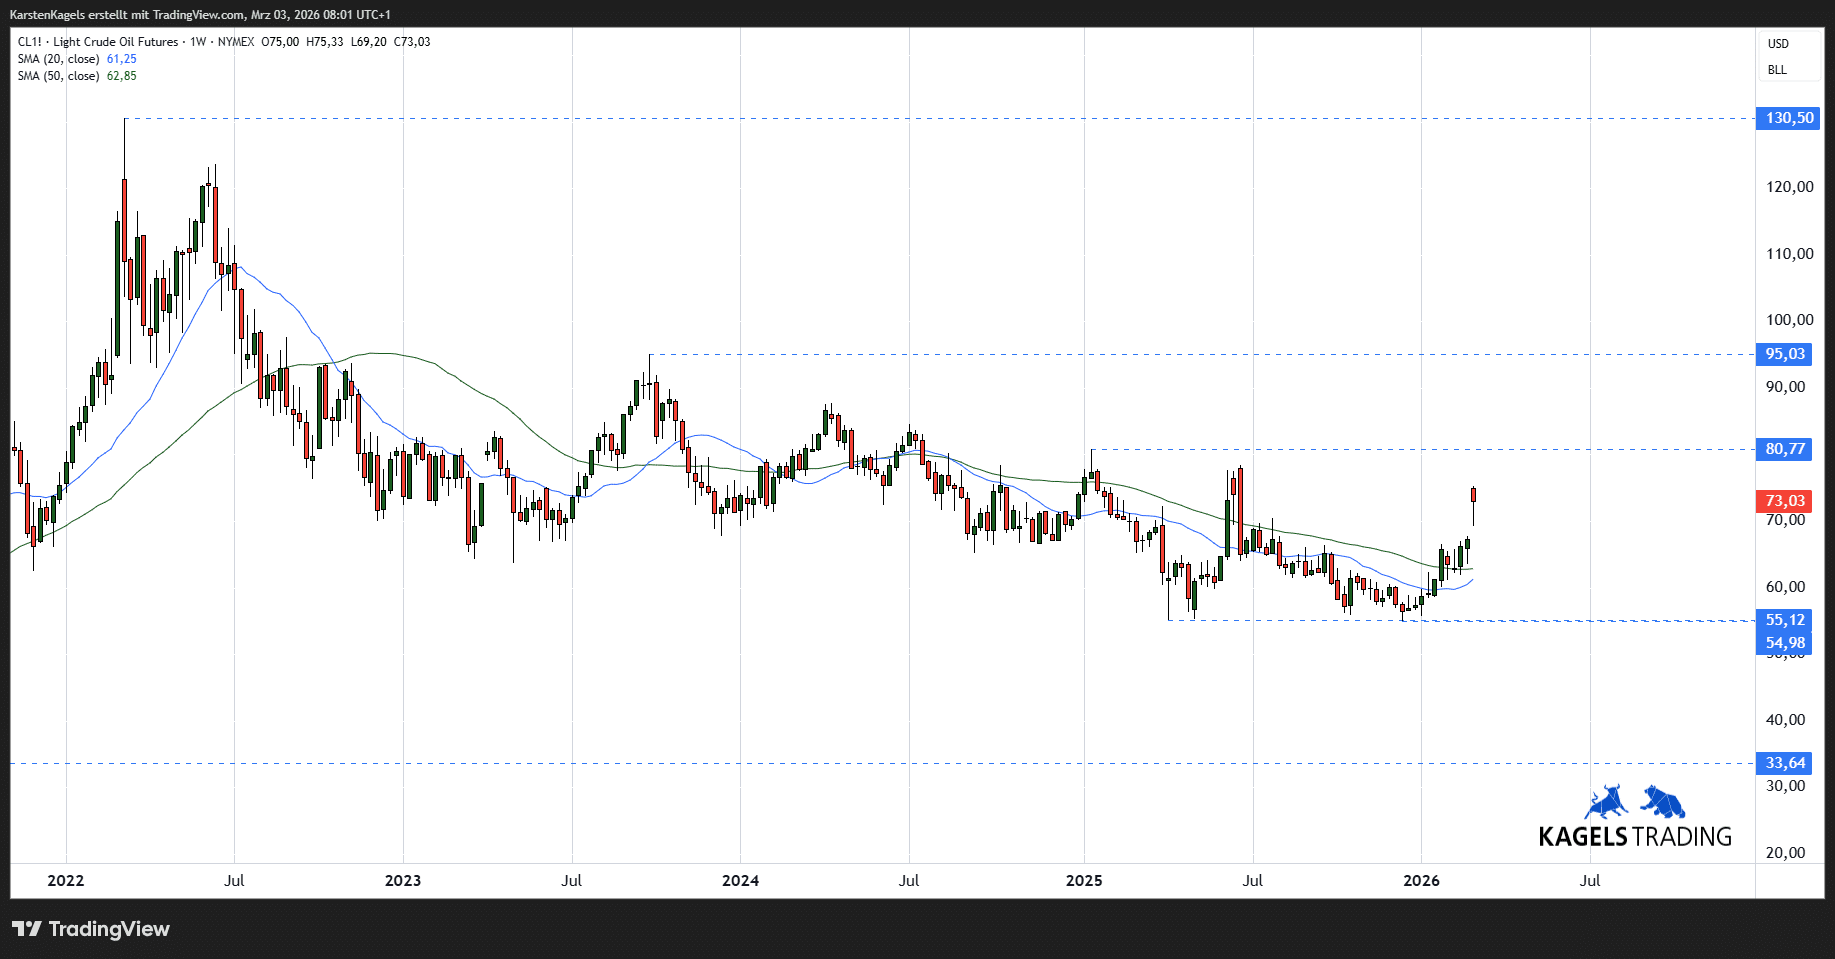Click the blue bear icon above Kagels Trading
The height and width of the screenshot is (959, 1835).
coord(1662,802)
